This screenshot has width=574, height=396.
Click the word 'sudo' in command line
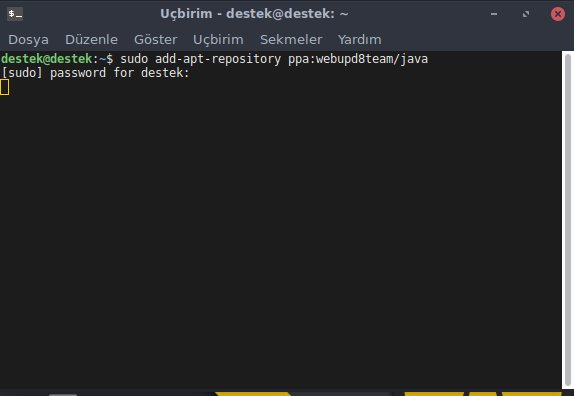tap(134, 59)
